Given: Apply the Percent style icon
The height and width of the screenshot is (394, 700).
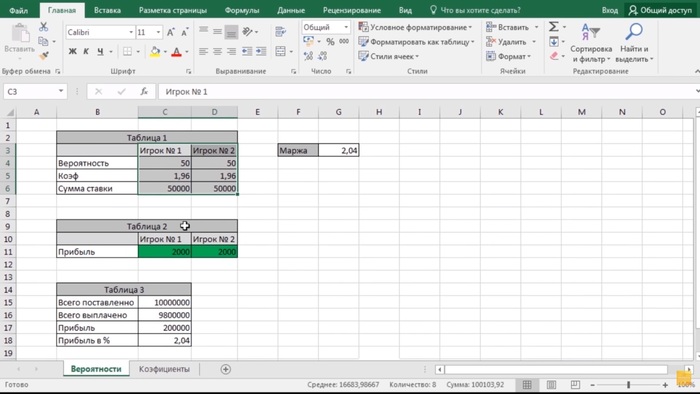Looking at the screenshot, I should 330,41.
